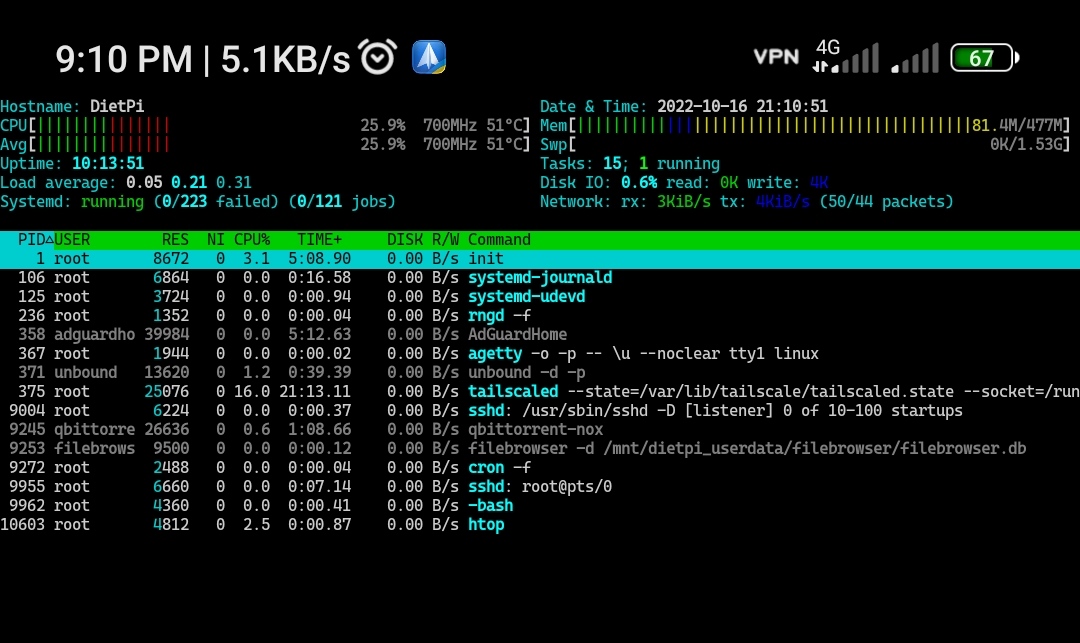Tap the clock showing 9:10 PM
Screen dimensions: 1080x643
123,58
